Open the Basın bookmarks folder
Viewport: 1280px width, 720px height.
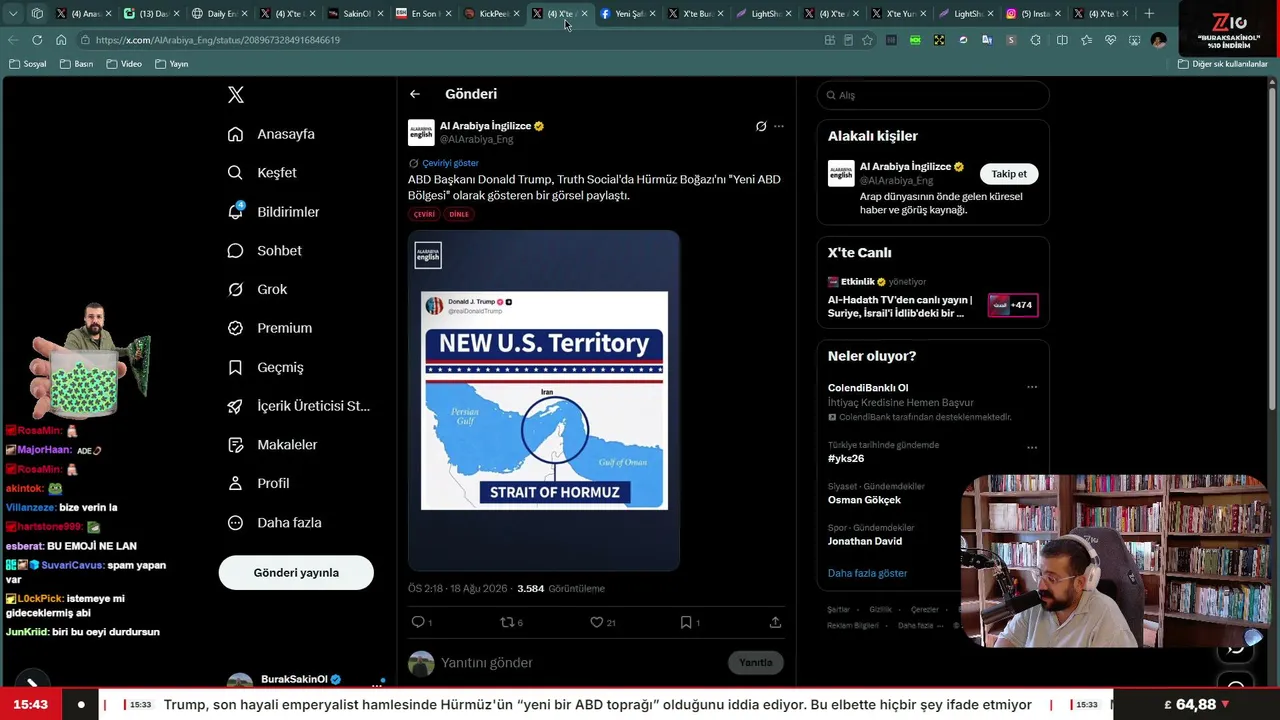coord(77,64)
